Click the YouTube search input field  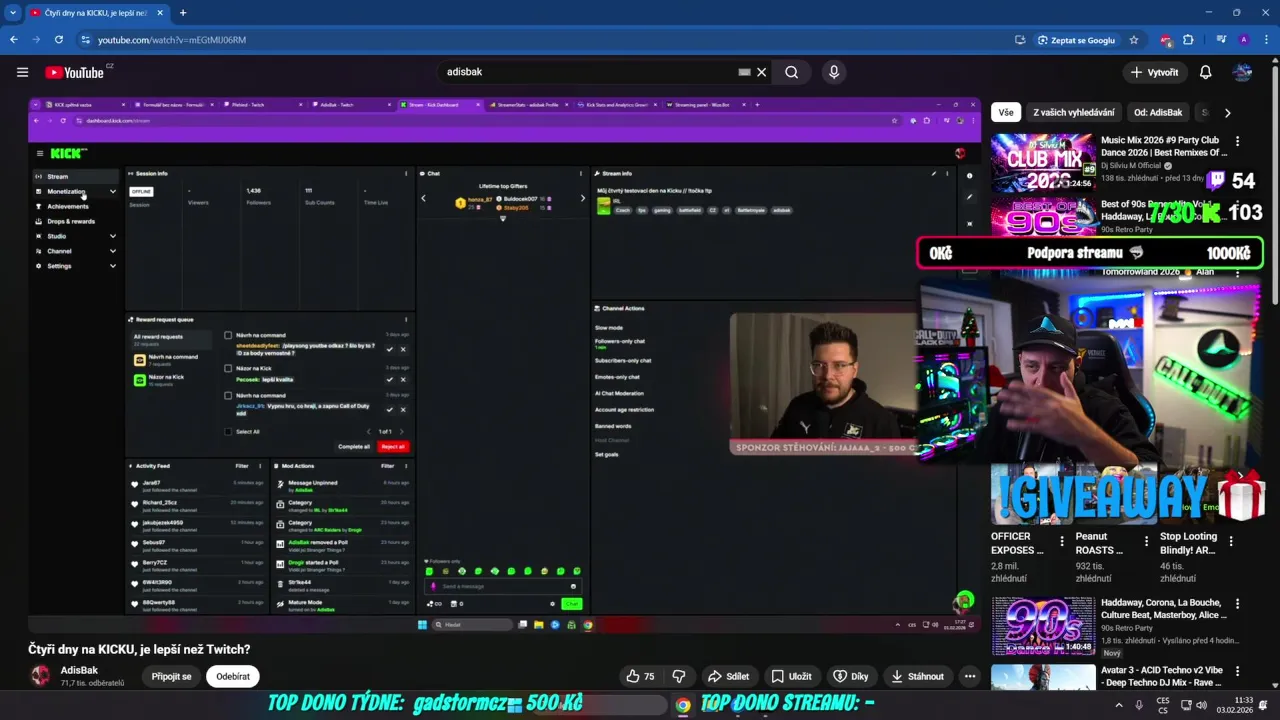pos(590,72)
